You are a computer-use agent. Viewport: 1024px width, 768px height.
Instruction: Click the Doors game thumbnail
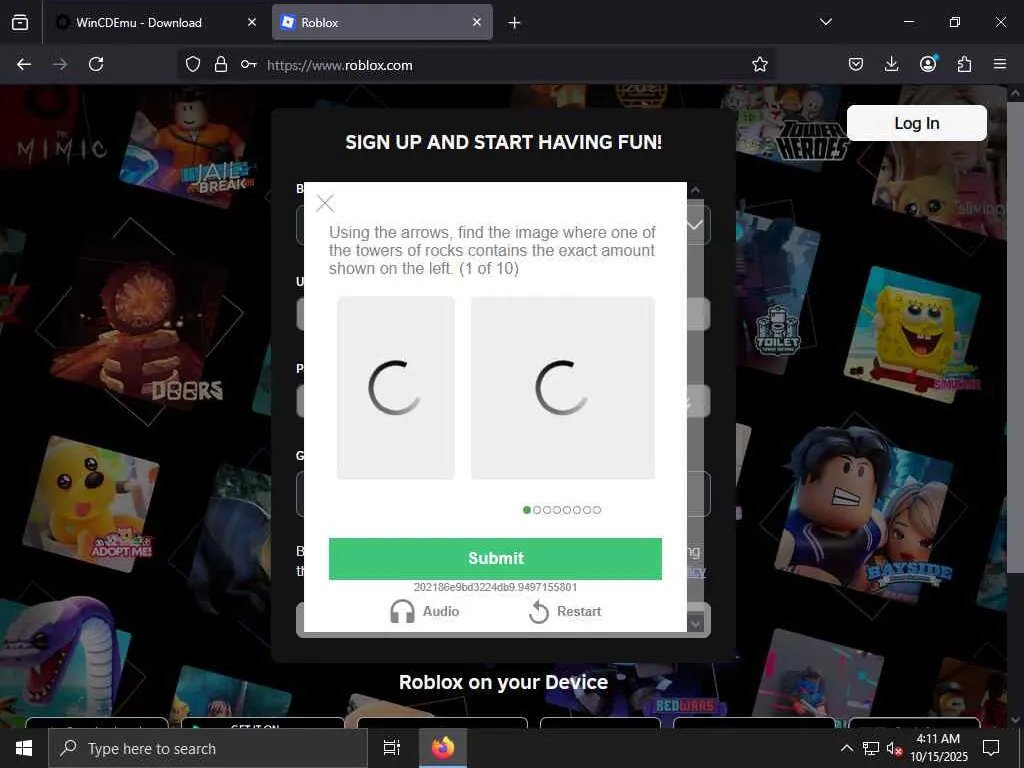point(139,325)
